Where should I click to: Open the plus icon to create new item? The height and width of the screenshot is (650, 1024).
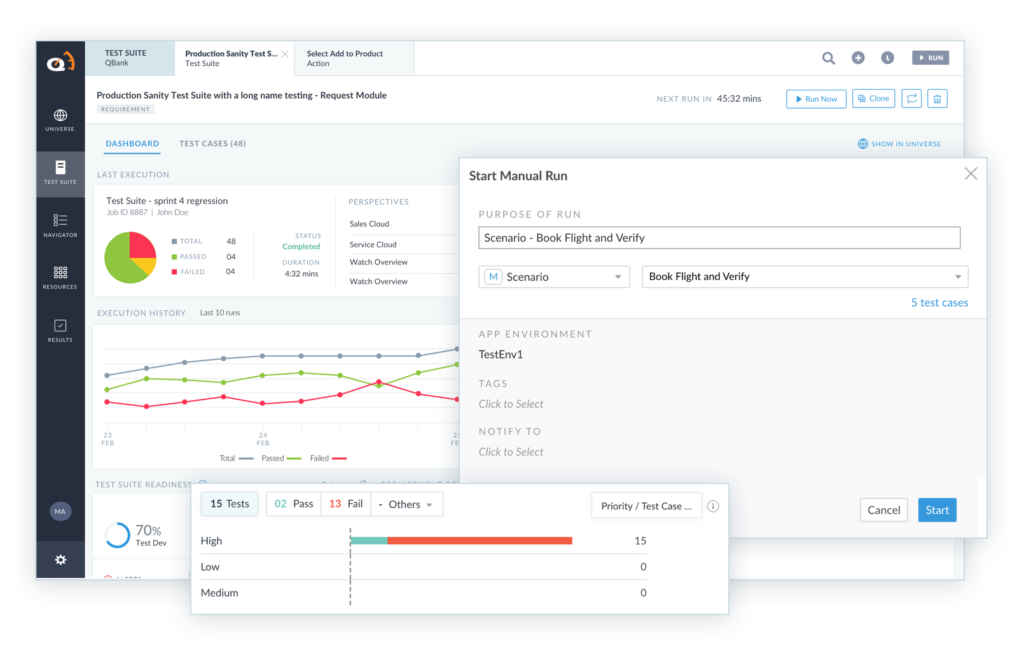858,57
